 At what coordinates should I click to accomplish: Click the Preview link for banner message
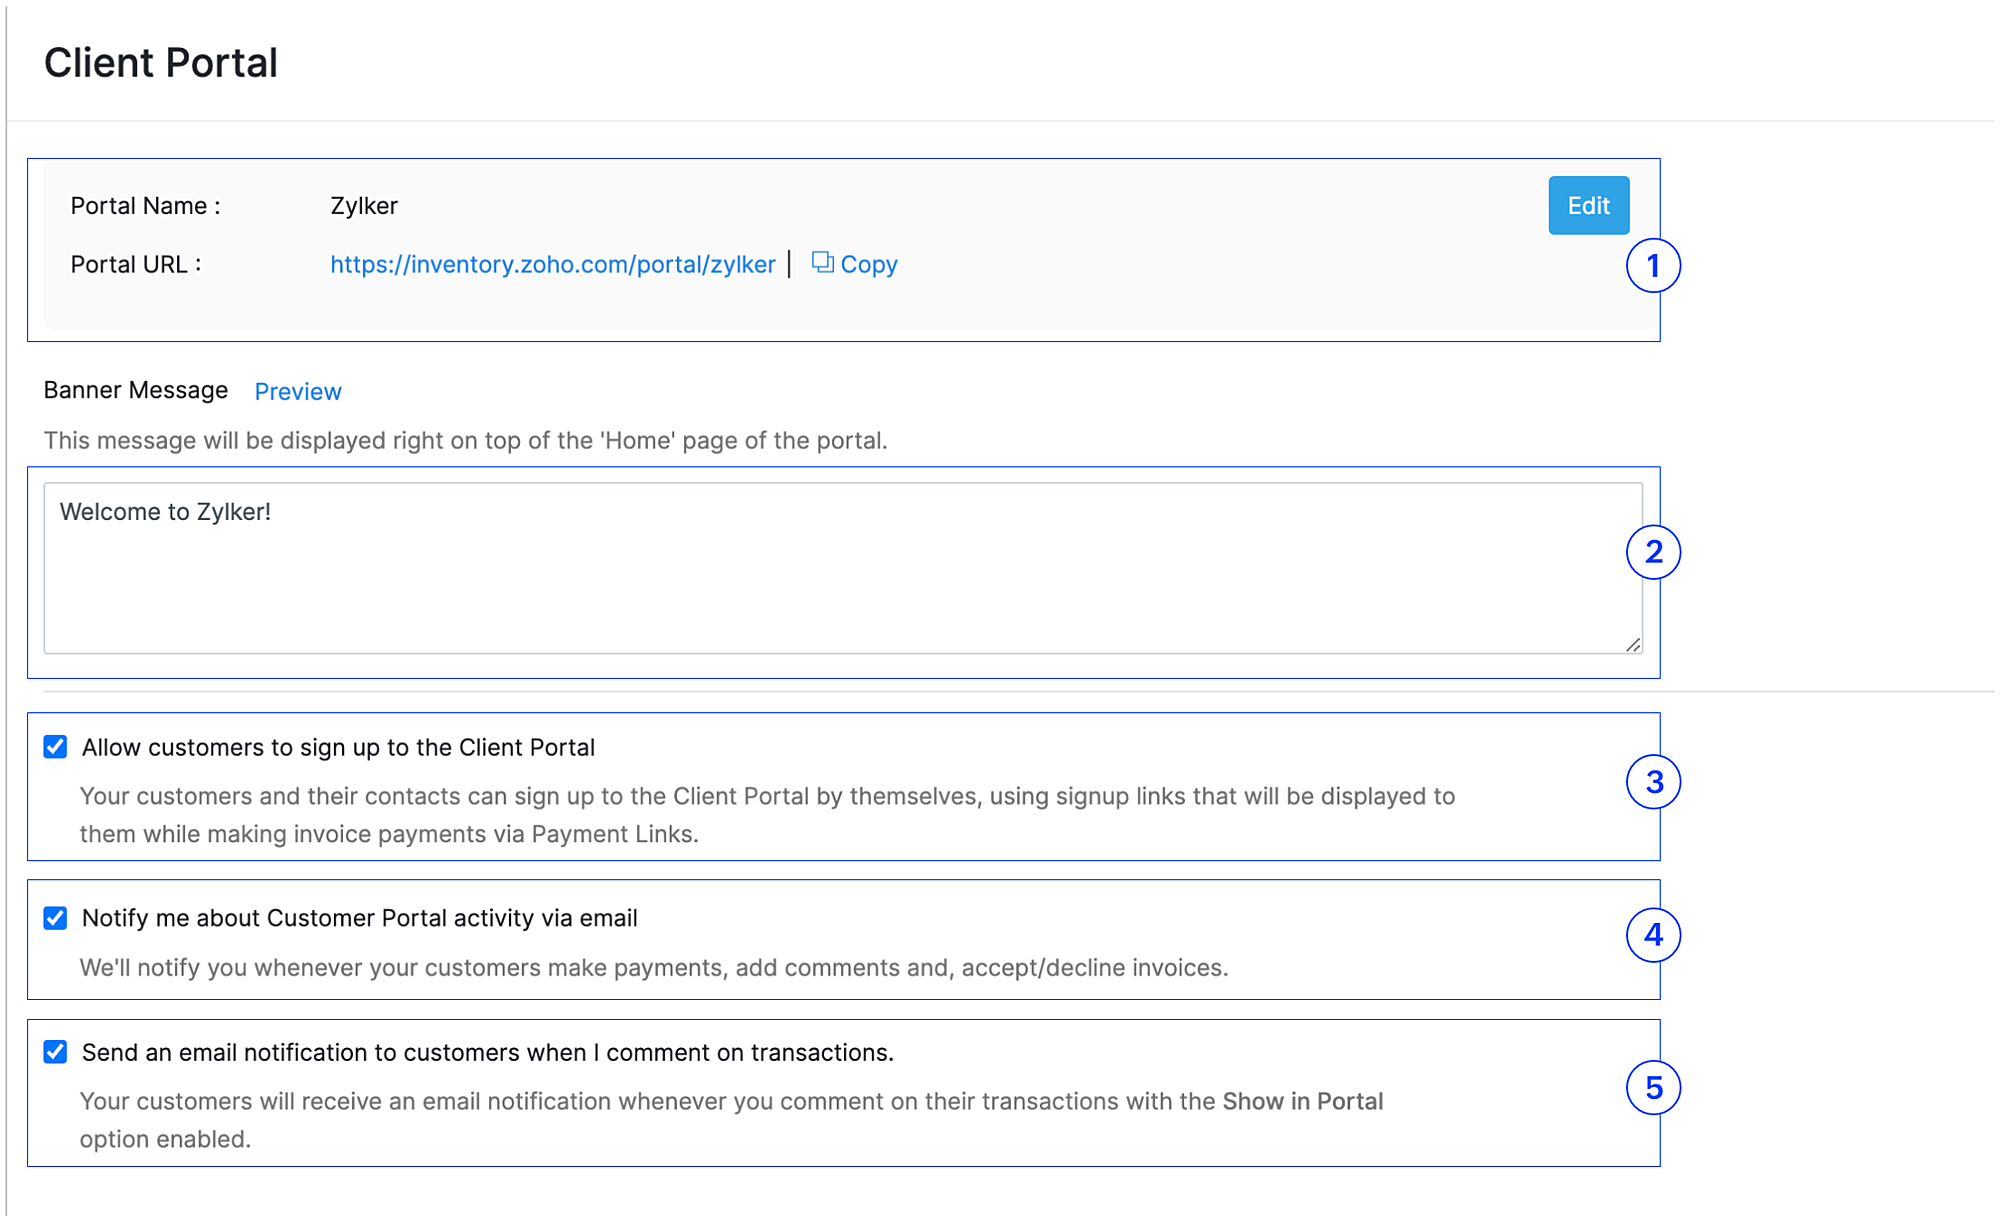(x=298, y=391)
